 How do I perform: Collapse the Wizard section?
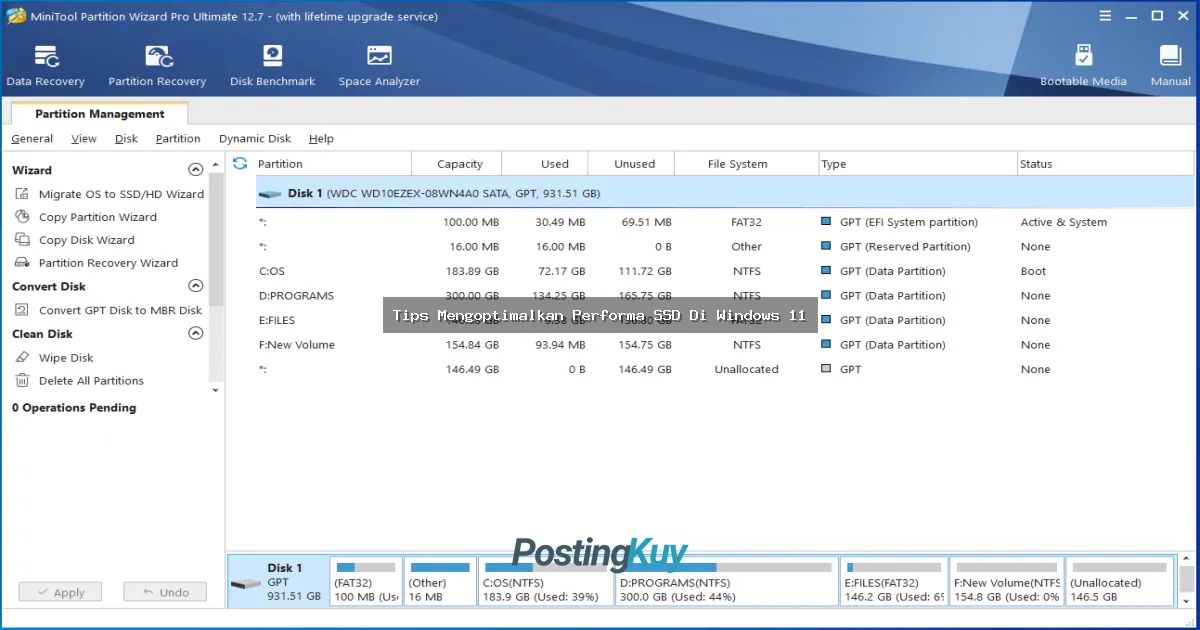pos(196,170)
